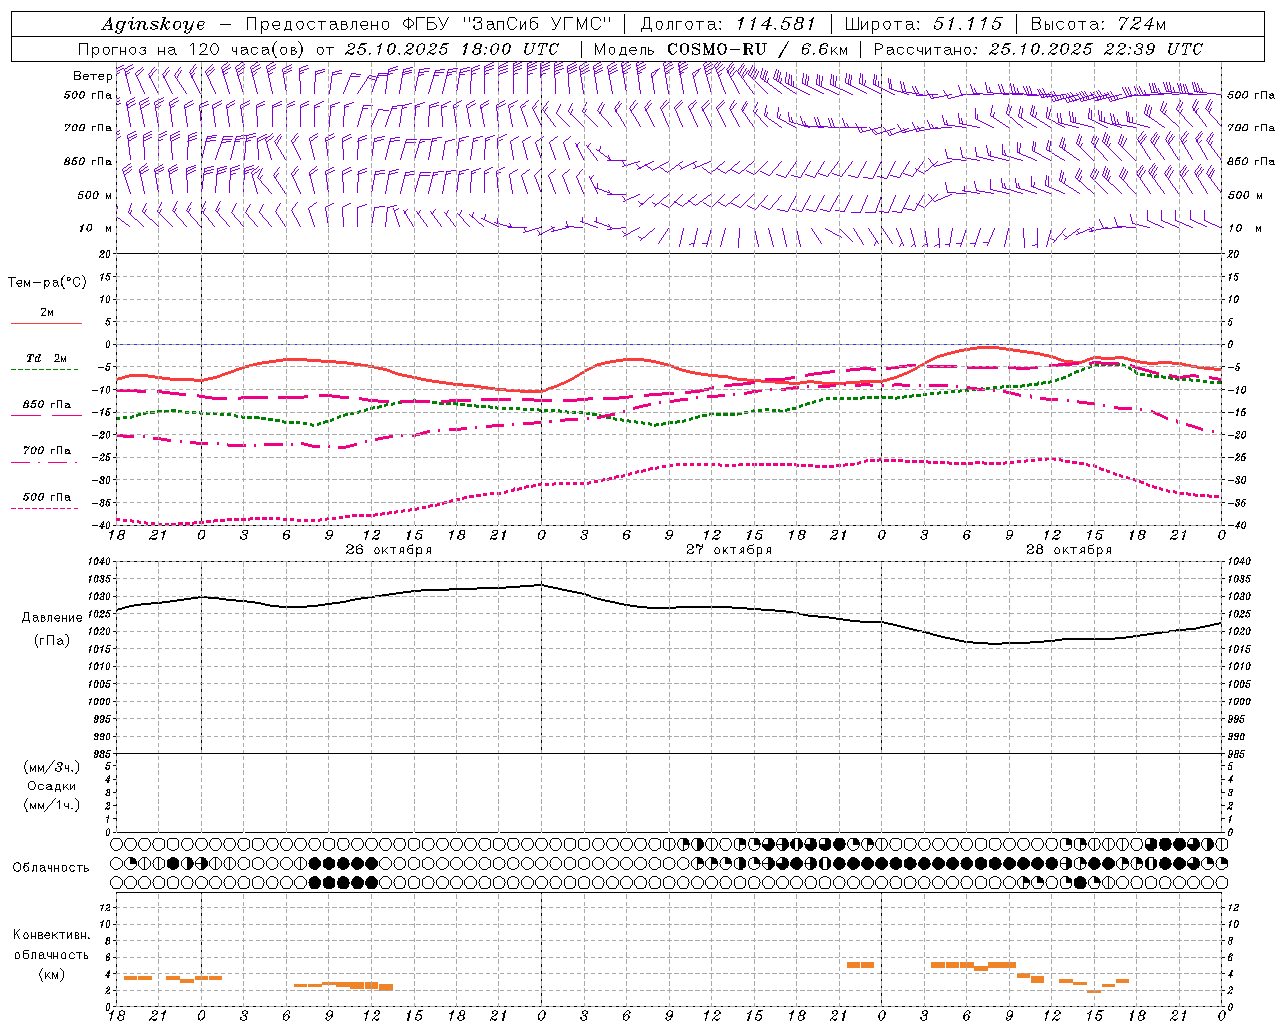The width and height of the screenshot is (1280, 1024).
Task: Click the 26 октября date label
Action: (x=389, y=550)
